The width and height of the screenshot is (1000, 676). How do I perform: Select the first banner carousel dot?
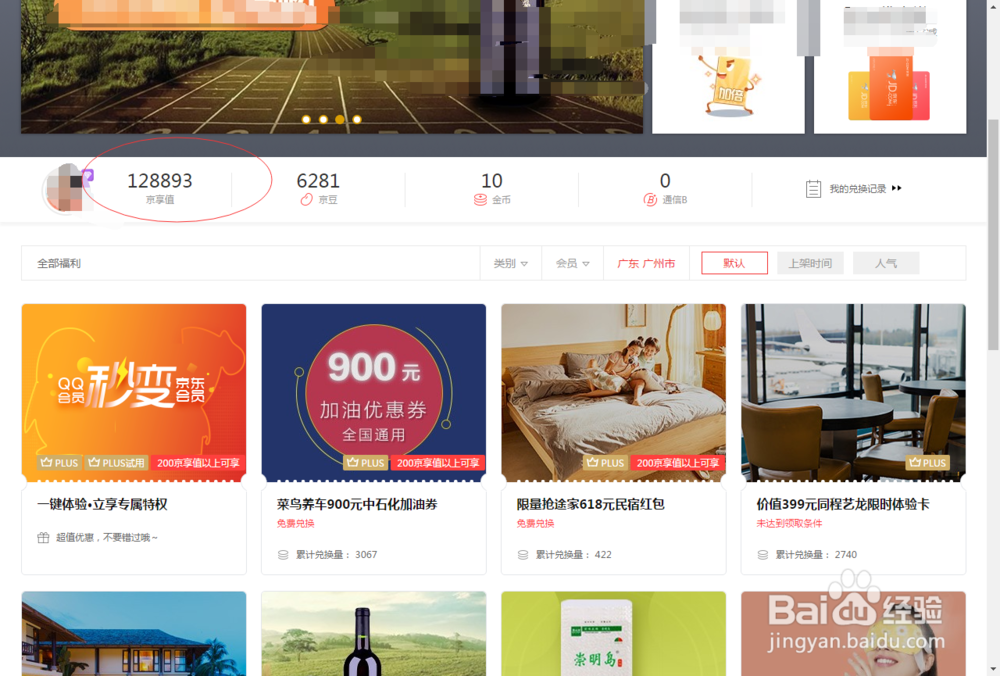[x=306, y=119]
